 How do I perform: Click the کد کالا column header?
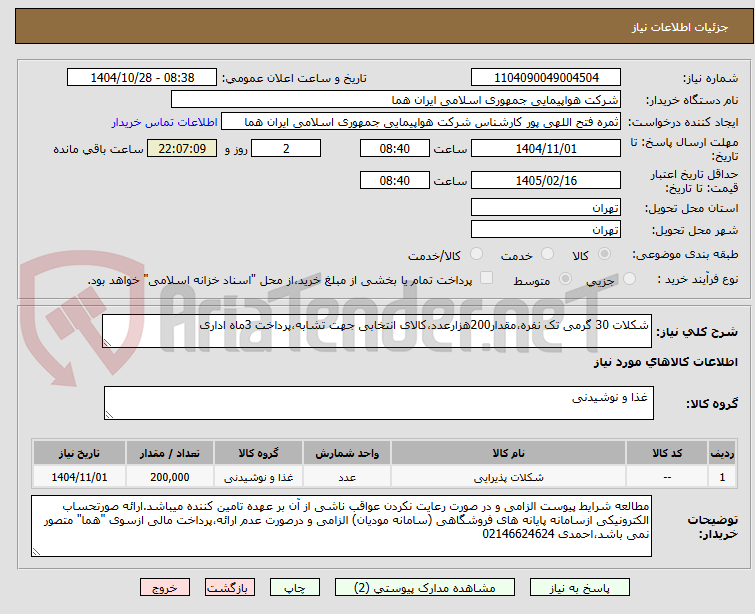[x=667, y=453]
